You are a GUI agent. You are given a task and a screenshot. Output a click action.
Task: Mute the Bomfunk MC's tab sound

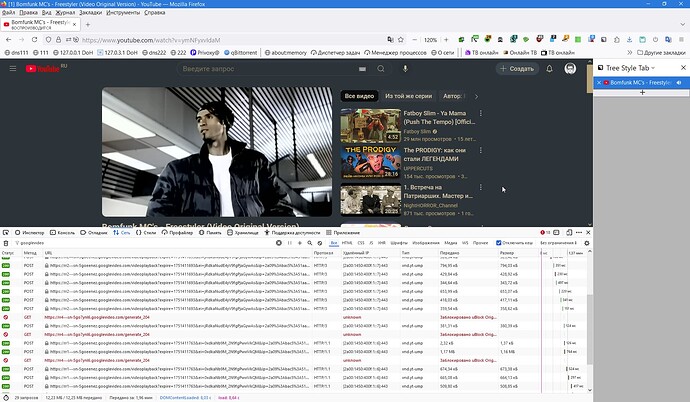click(679, 82)
